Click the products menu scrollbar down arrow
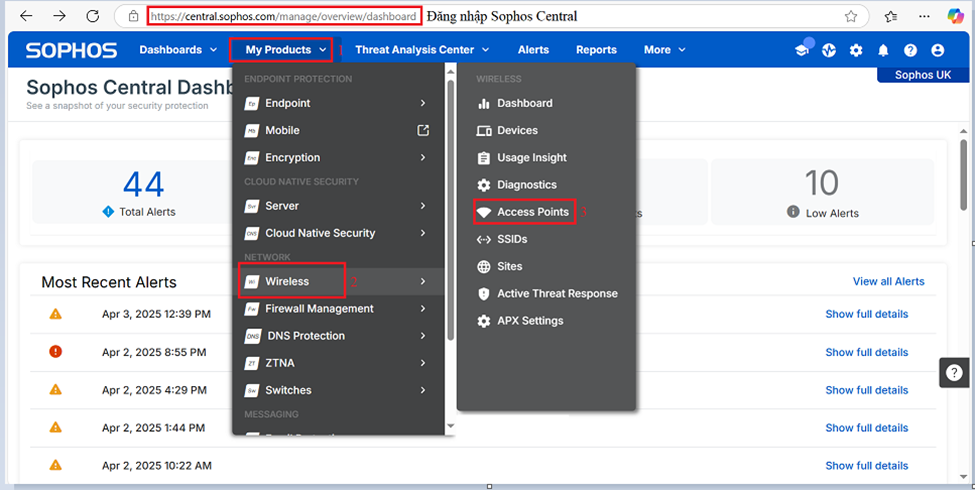The image size is (975, 490). click(450, 427)
